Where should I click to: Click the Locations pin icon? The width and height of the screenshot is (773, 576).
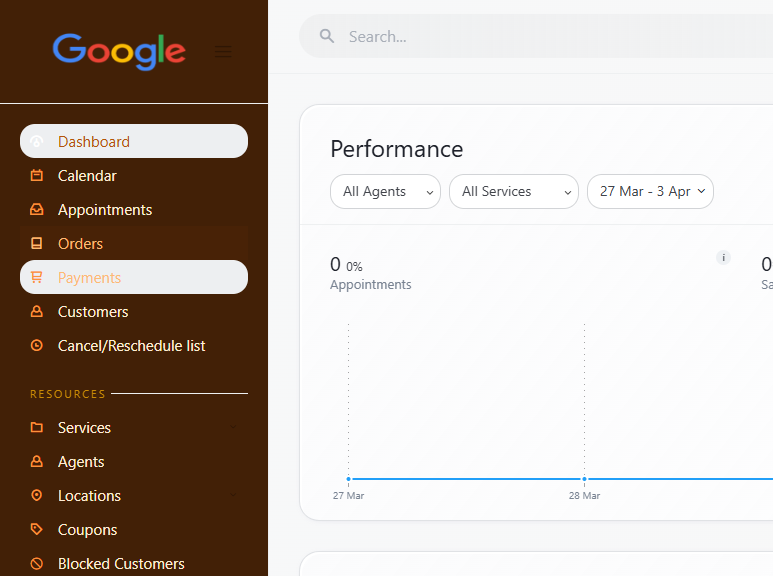(37, 496)
